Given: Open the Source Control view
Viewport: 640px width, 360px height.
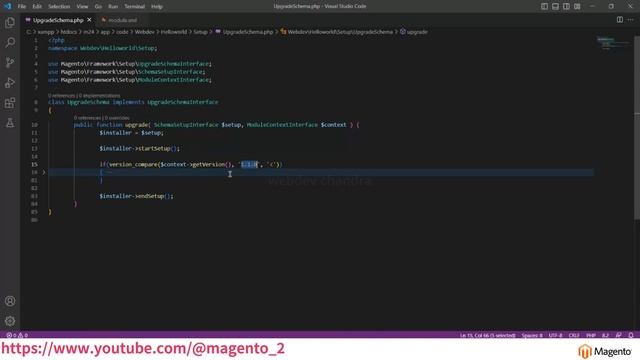Looking at the screenshot, I should click(x=10, y=62).
